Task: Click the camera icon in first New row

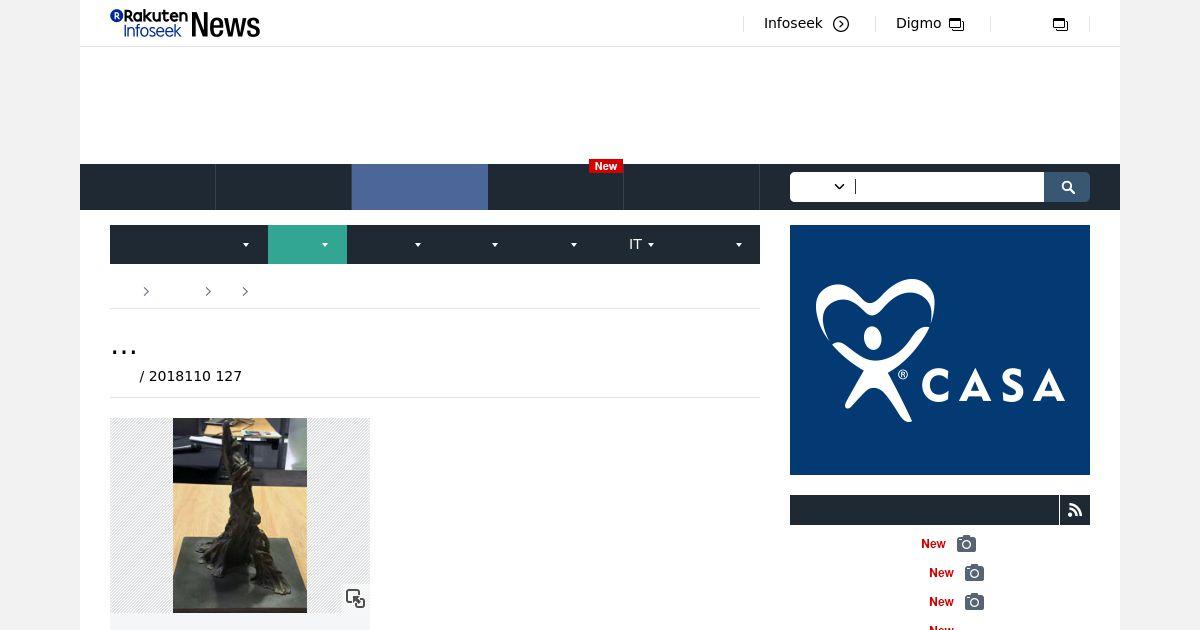Action: [966, 544]
